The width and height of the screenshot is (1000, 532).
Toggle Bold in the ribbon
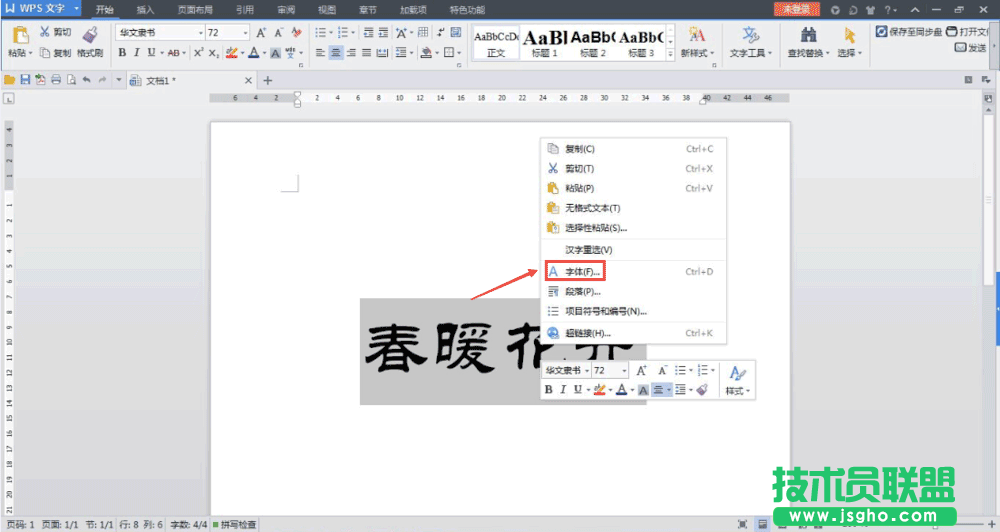click(122, 53)
